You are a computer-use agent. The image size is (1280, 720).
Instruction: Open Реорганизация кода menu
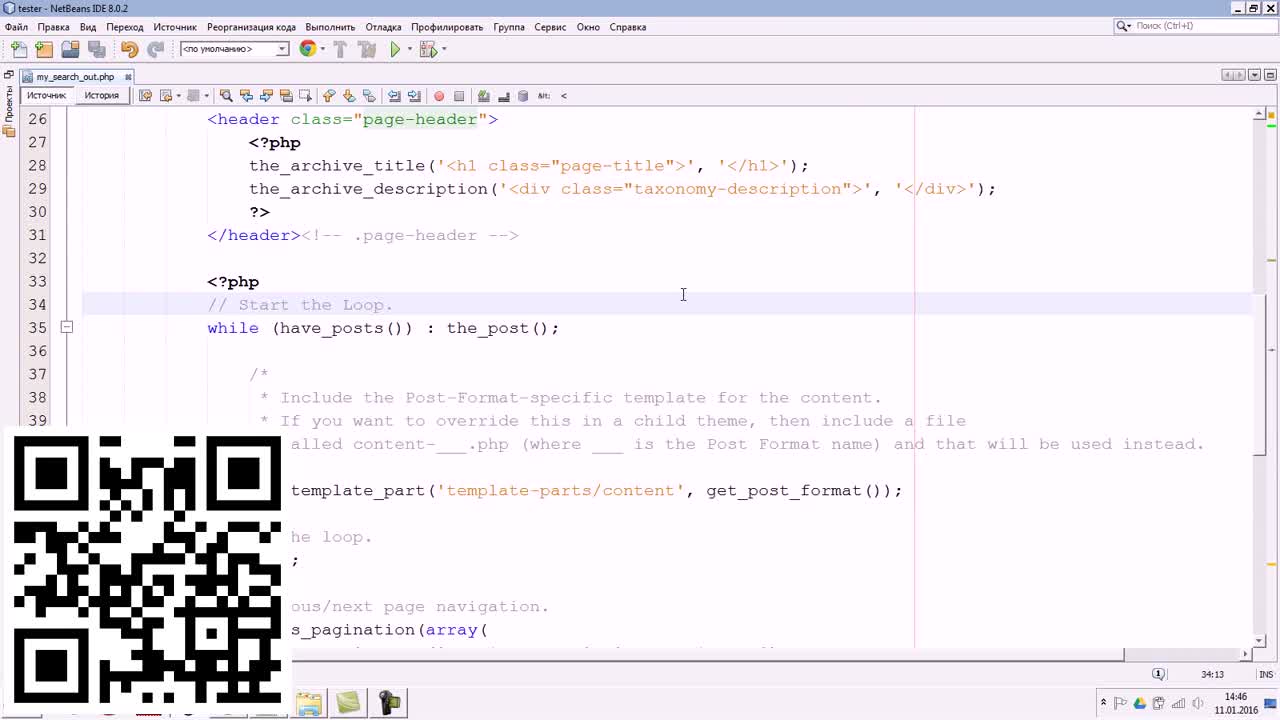(251, 27)
